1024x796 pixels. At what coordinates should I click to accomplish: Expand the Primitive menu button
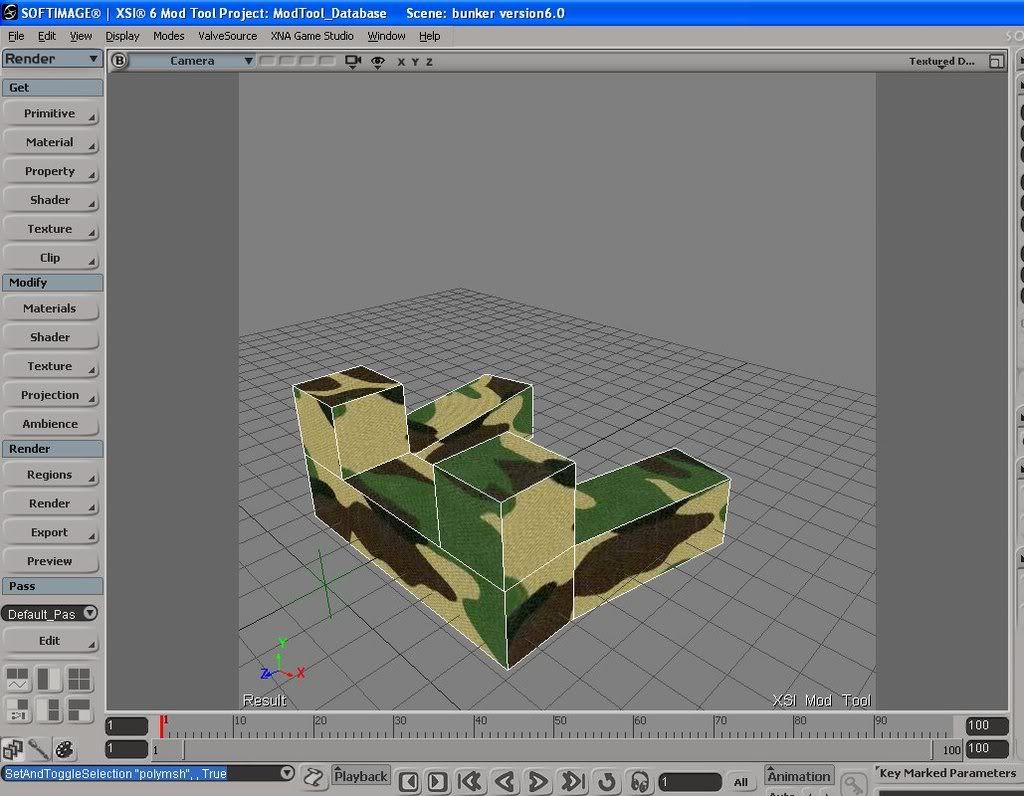[x=50, y=113]
